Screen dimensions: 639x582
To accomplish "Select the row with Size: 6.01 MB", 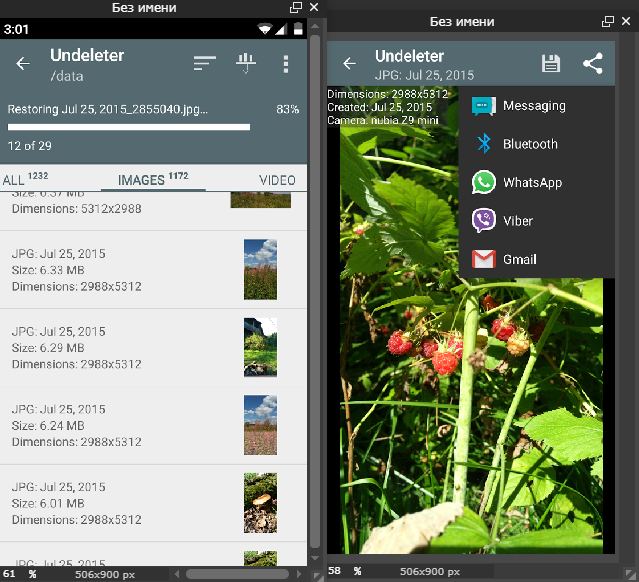I will (153, 503).
